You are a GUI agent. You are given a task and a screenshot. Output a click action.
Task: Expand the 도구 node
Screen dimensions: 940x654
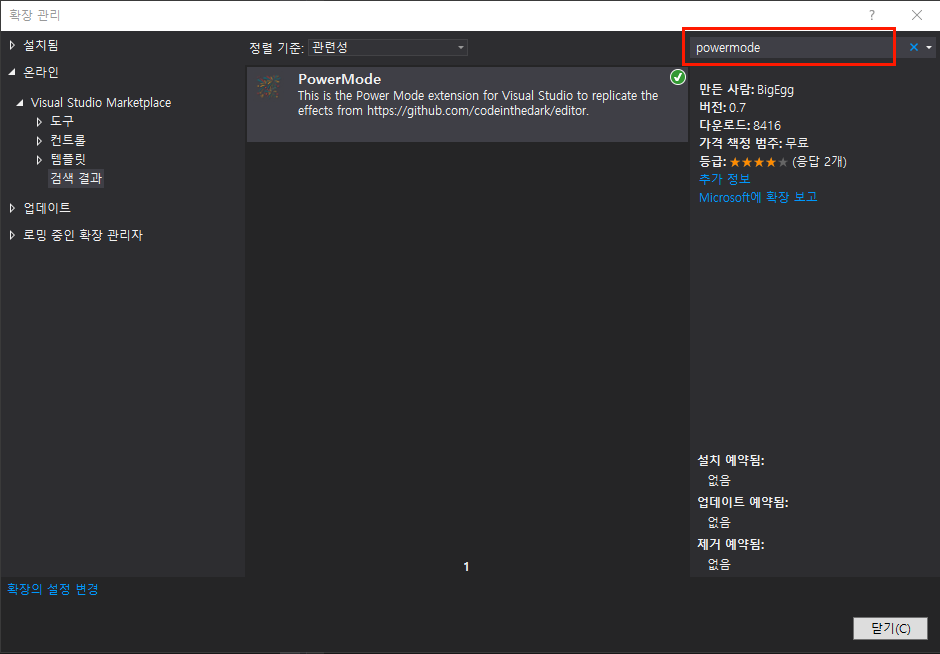point(40,122)
